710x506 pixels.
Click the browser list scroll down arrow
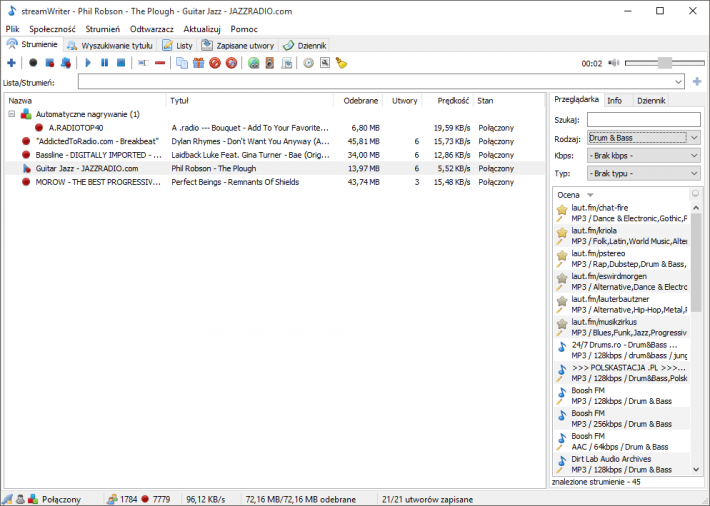pos(696,470)
